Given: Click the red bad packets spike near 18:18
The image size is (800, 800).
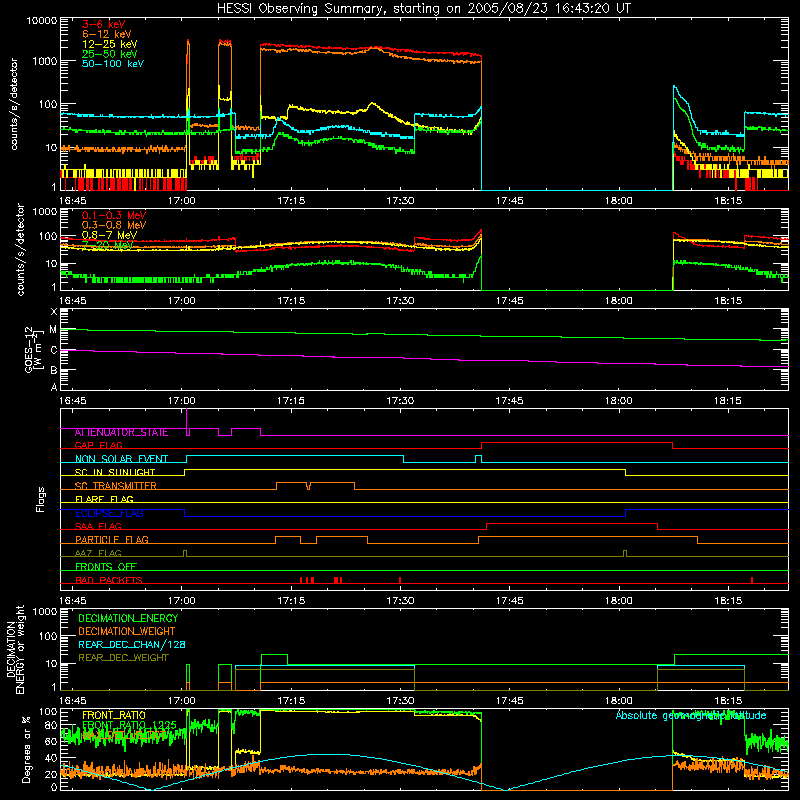Looking at the screenshot, I should (x=752, y=580).
